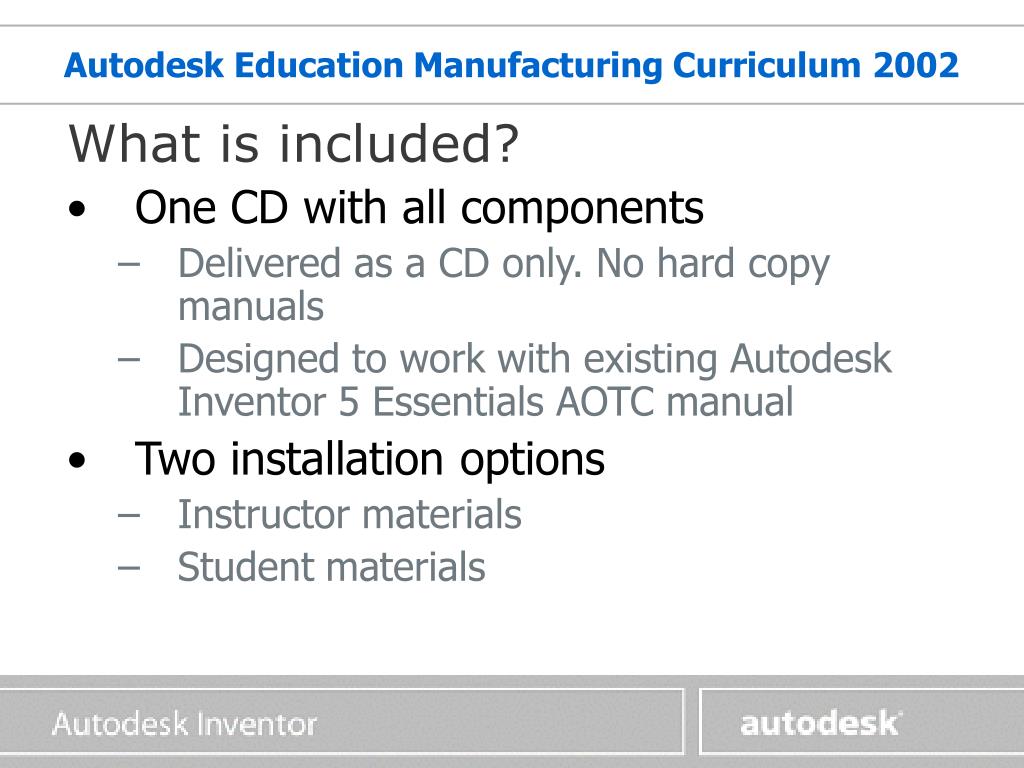Click '2002' in the blue header
Screen dimensions: 1024x768
click(x=916, y=65)
